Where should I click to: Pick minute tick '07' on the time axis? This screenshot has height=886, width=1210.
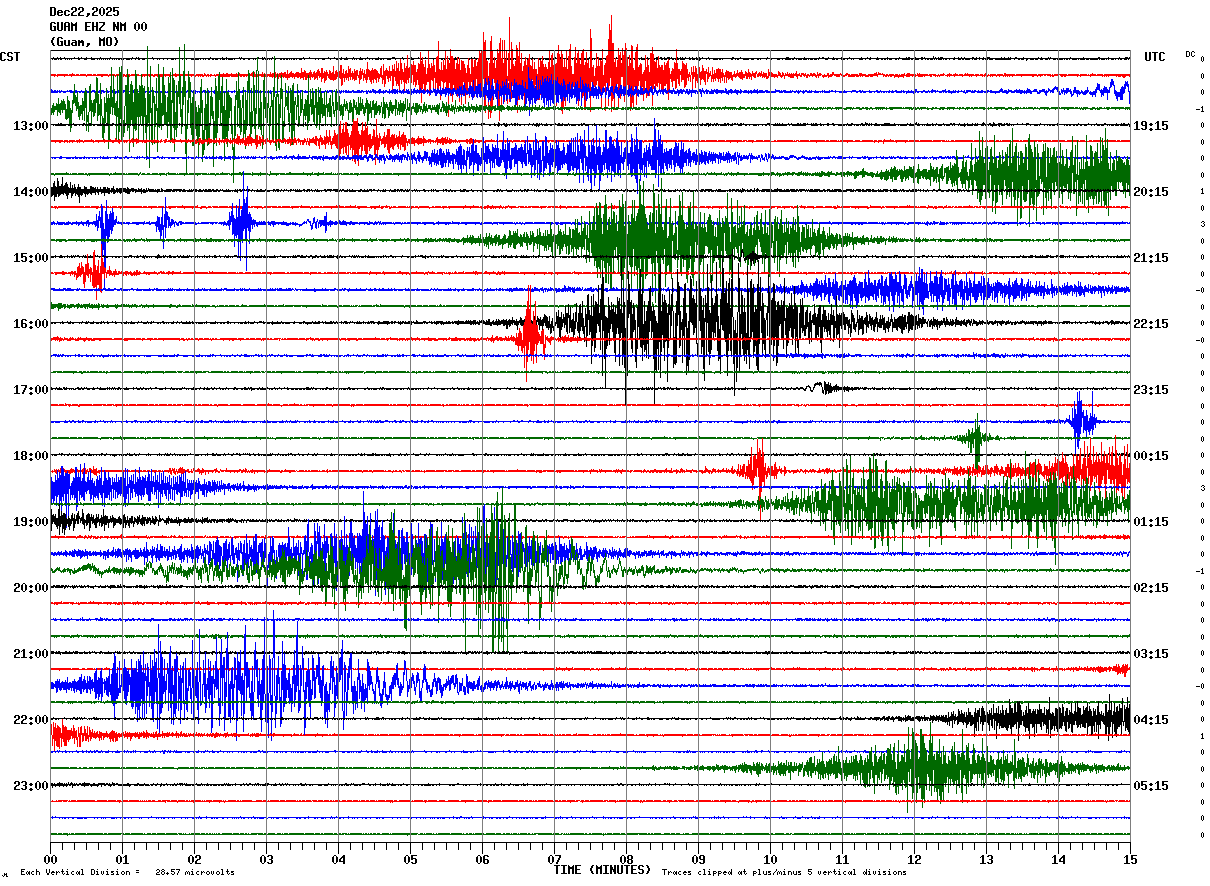click(x=555, y=860)
